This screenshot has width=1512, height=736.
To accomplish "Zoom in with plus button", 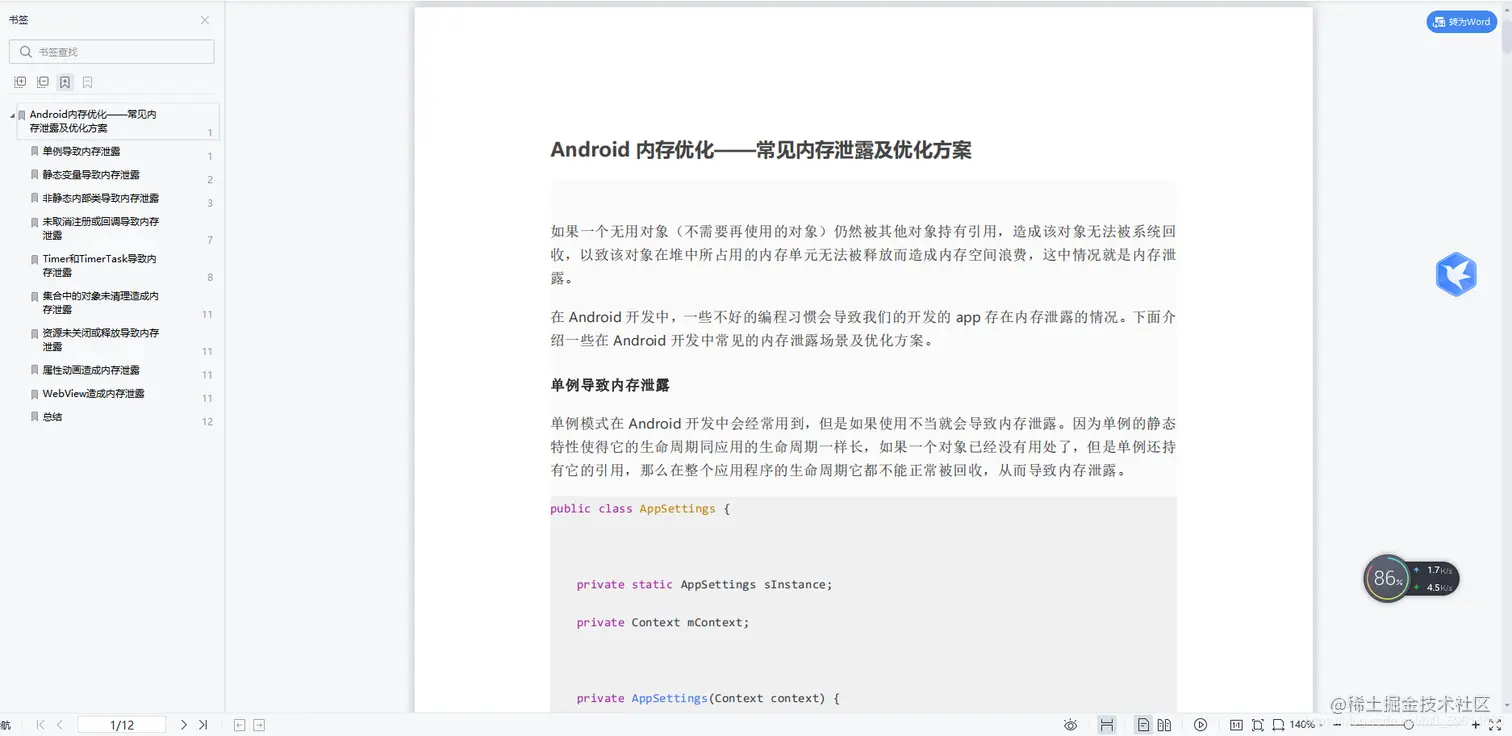I will click(1476, 725).
